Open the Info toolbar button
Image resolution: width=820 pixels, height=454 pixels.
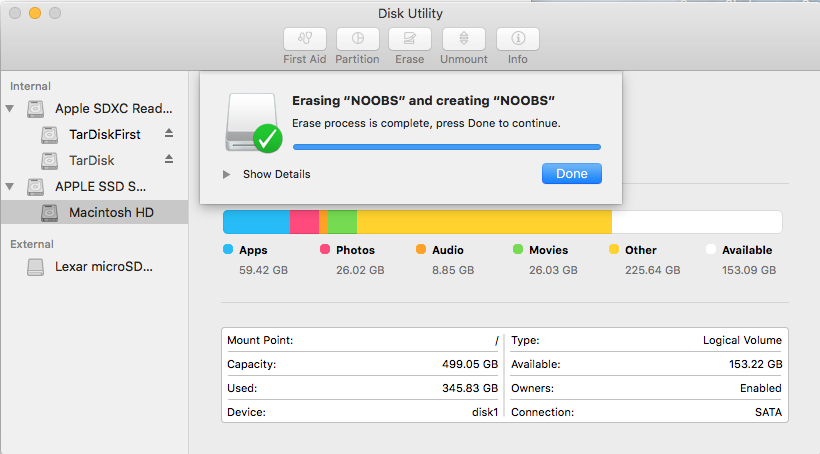click(518, 39)
